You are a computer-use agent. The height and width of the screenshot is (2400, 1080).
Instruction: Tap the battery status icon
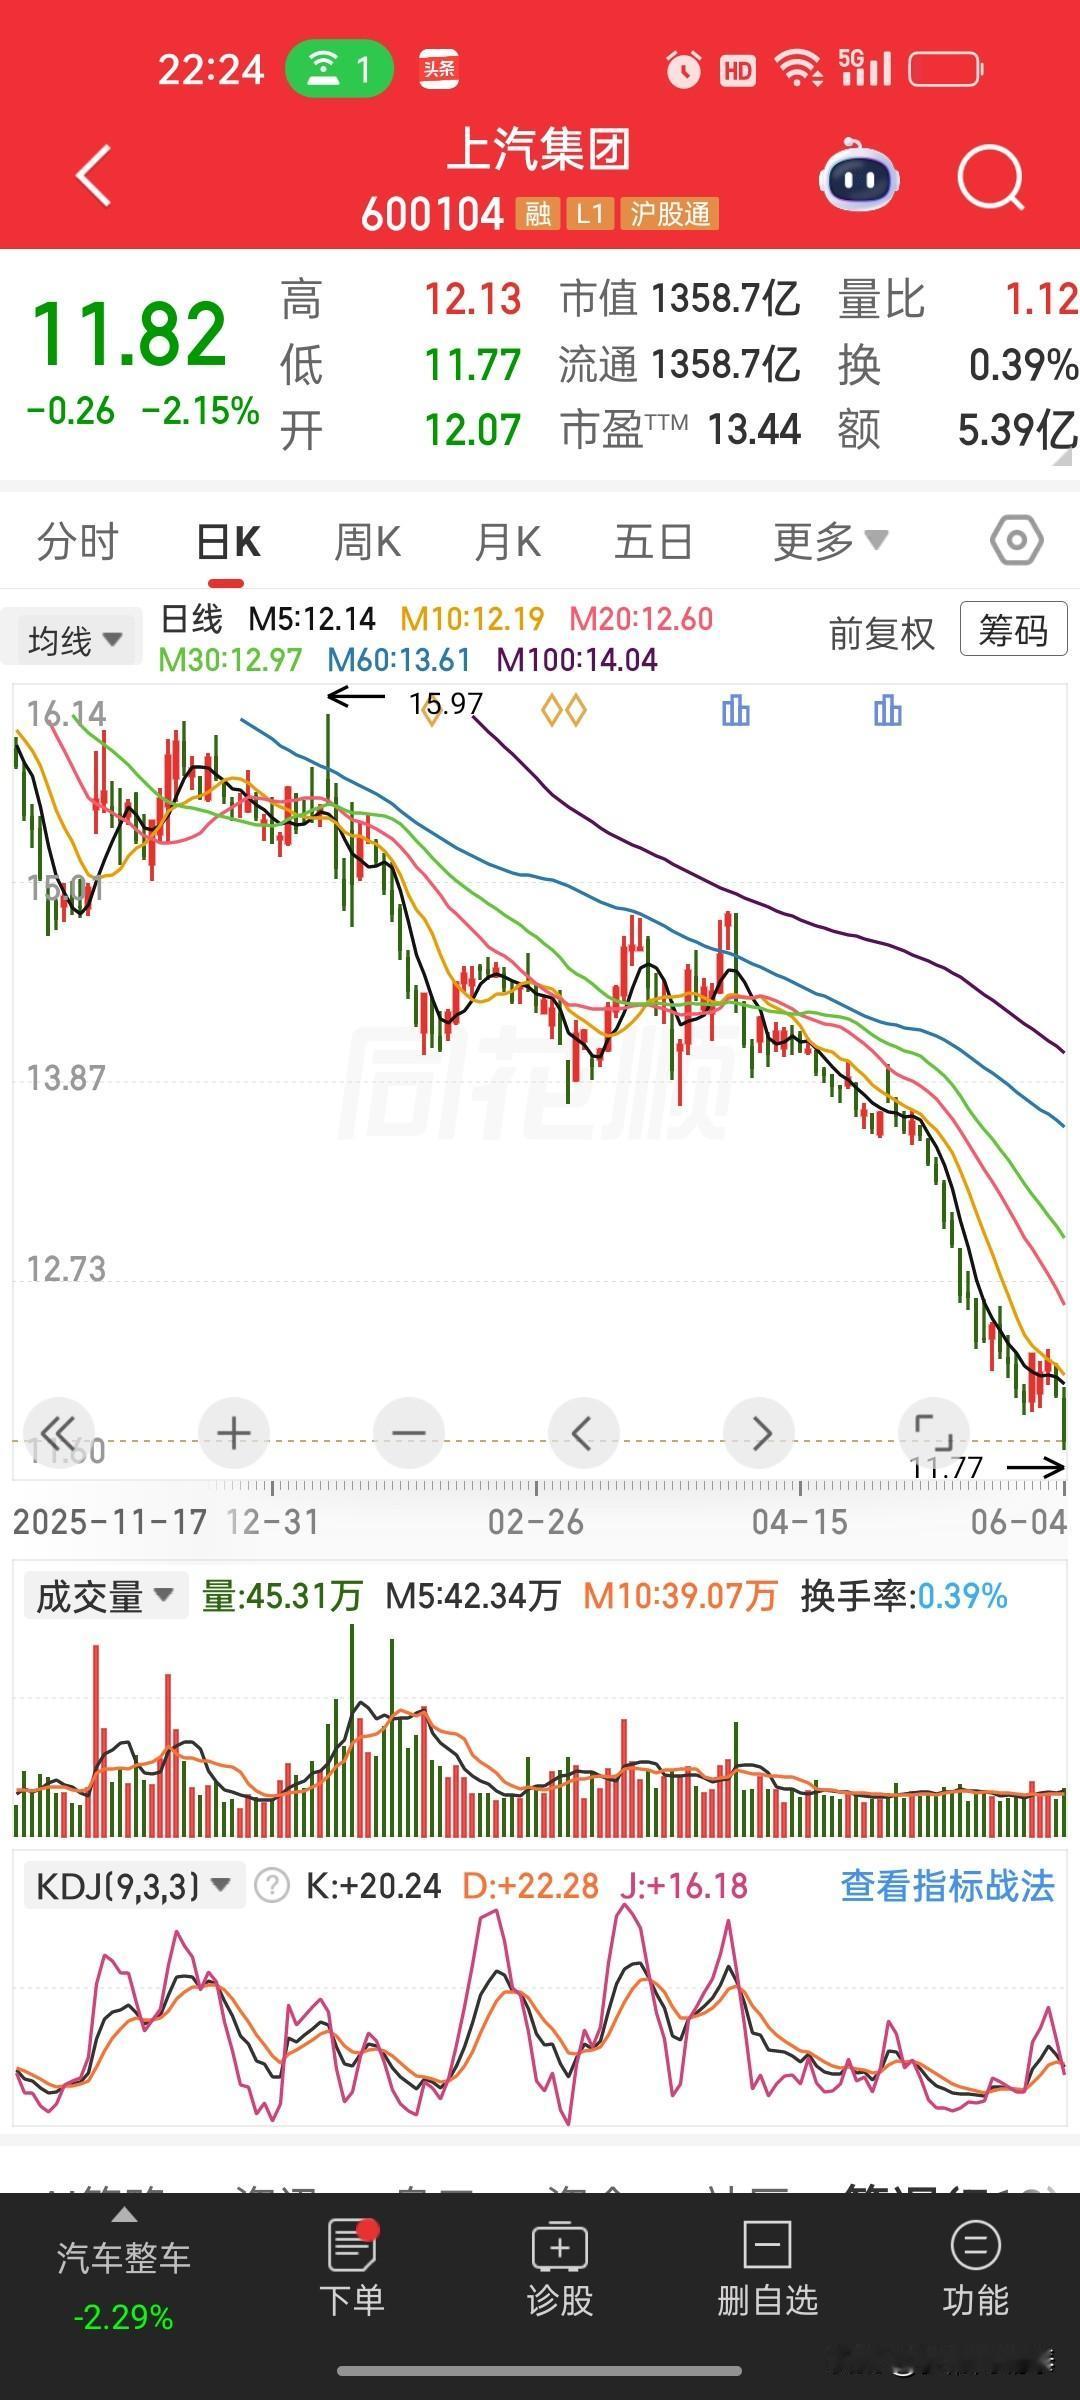[x=946, y=69]
